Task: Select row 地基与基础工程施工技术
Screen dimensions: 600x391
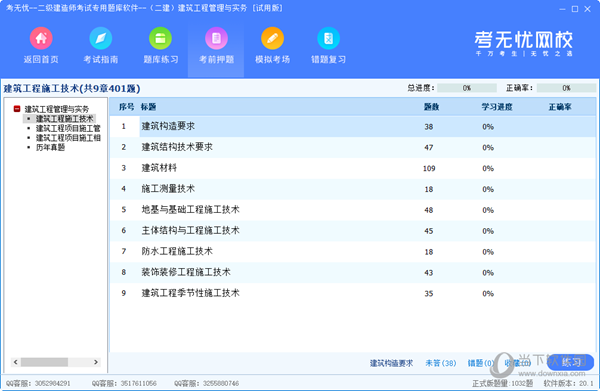Action: [x=353, y=210]
